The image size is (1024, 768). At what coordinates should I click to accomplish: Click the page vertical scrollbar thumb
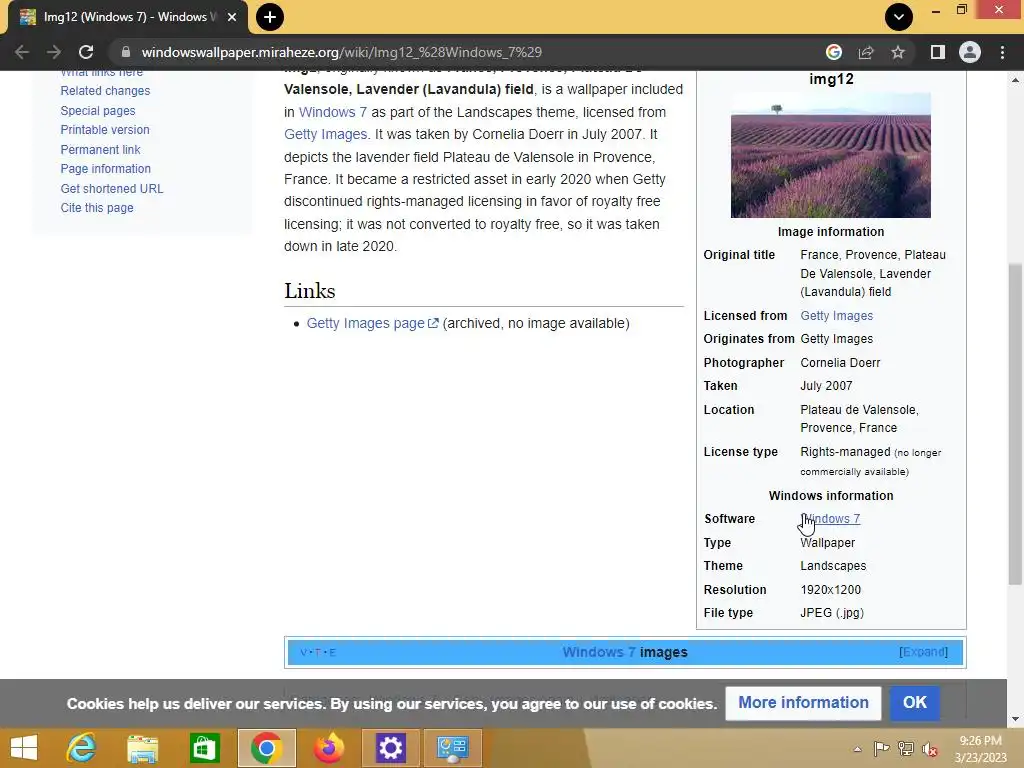[x=1015, y=424]
